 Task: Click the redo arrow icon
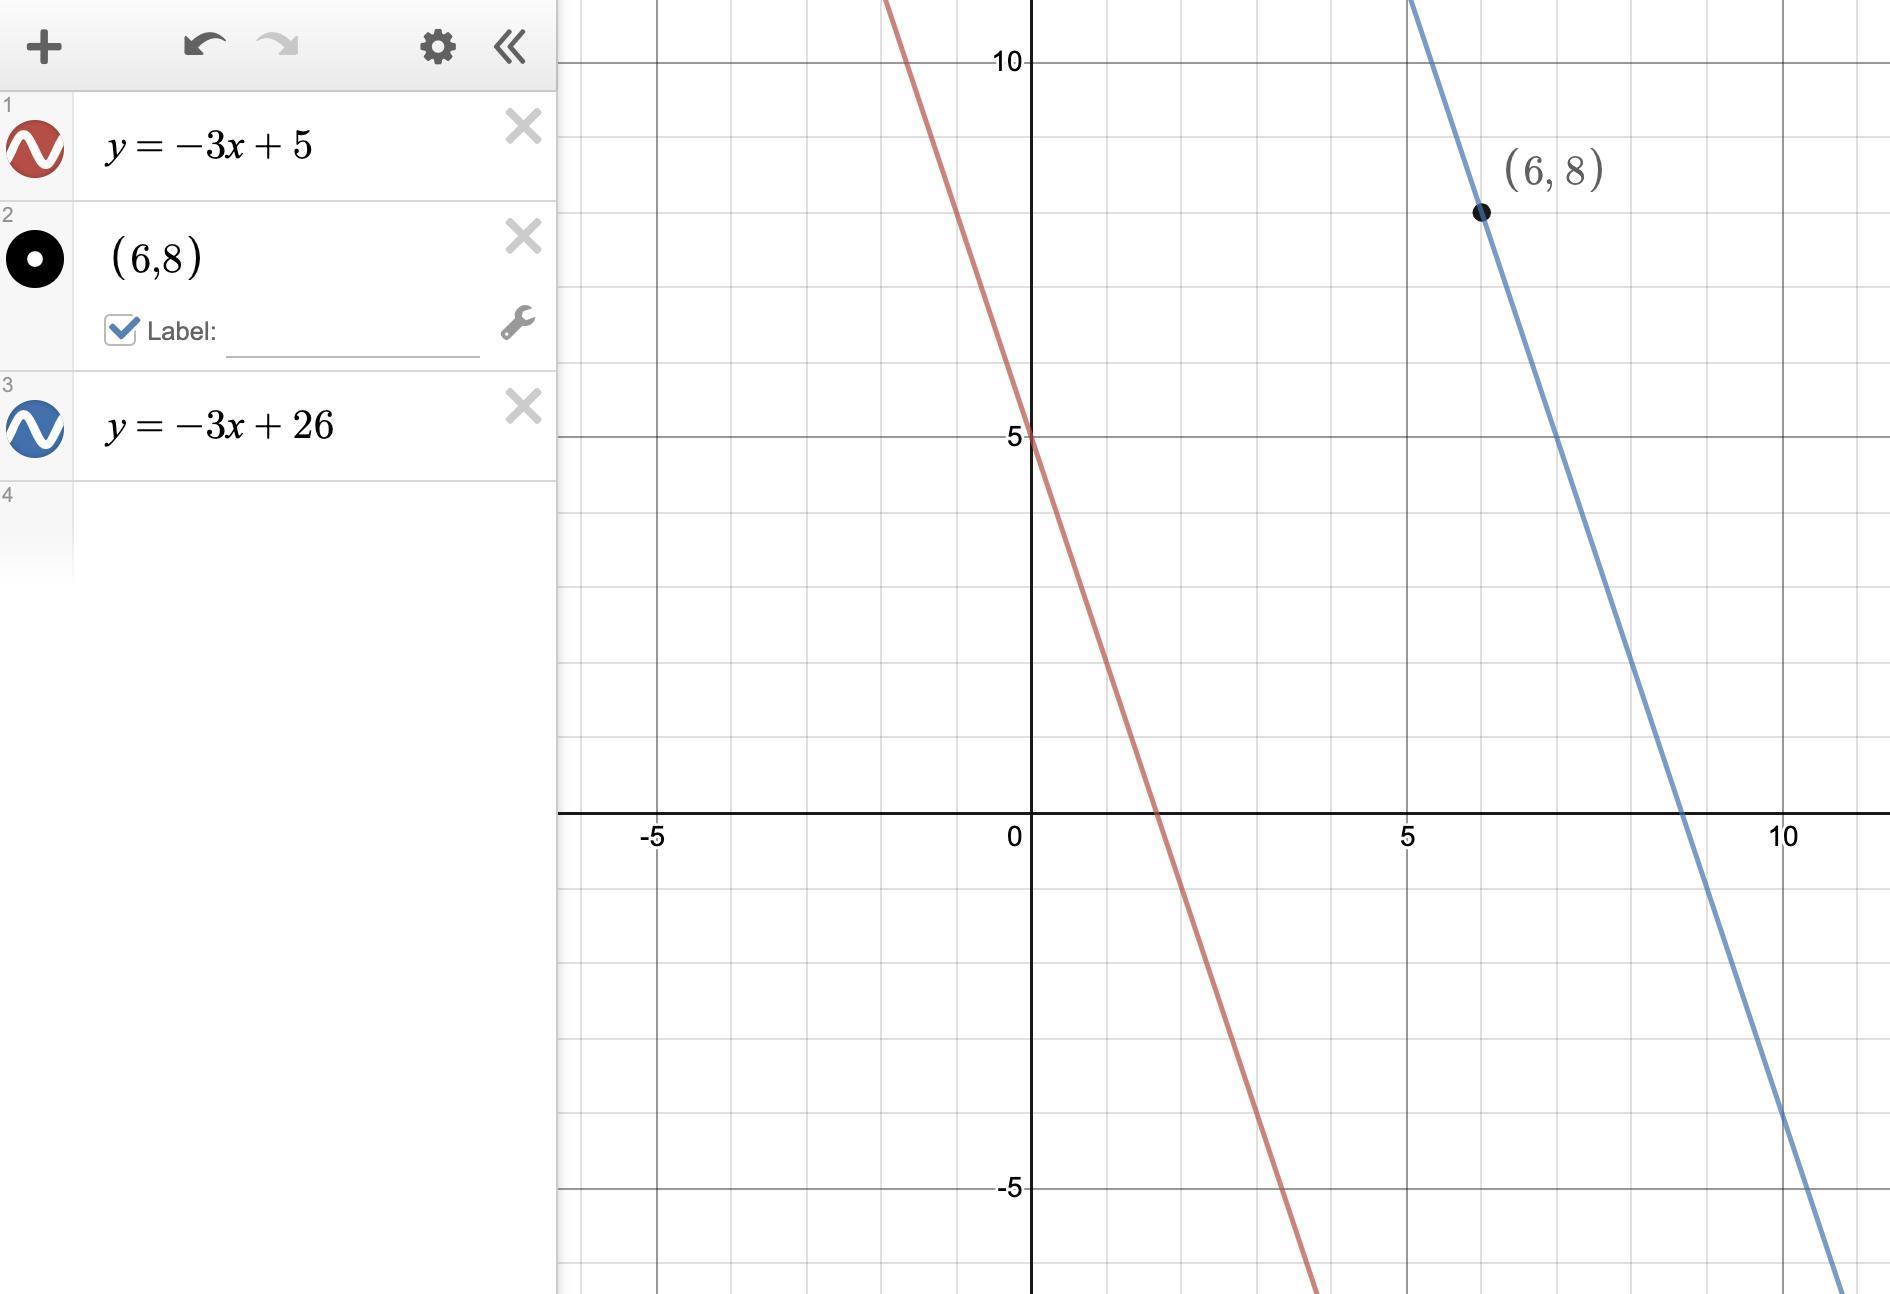[x=277, y=45]
